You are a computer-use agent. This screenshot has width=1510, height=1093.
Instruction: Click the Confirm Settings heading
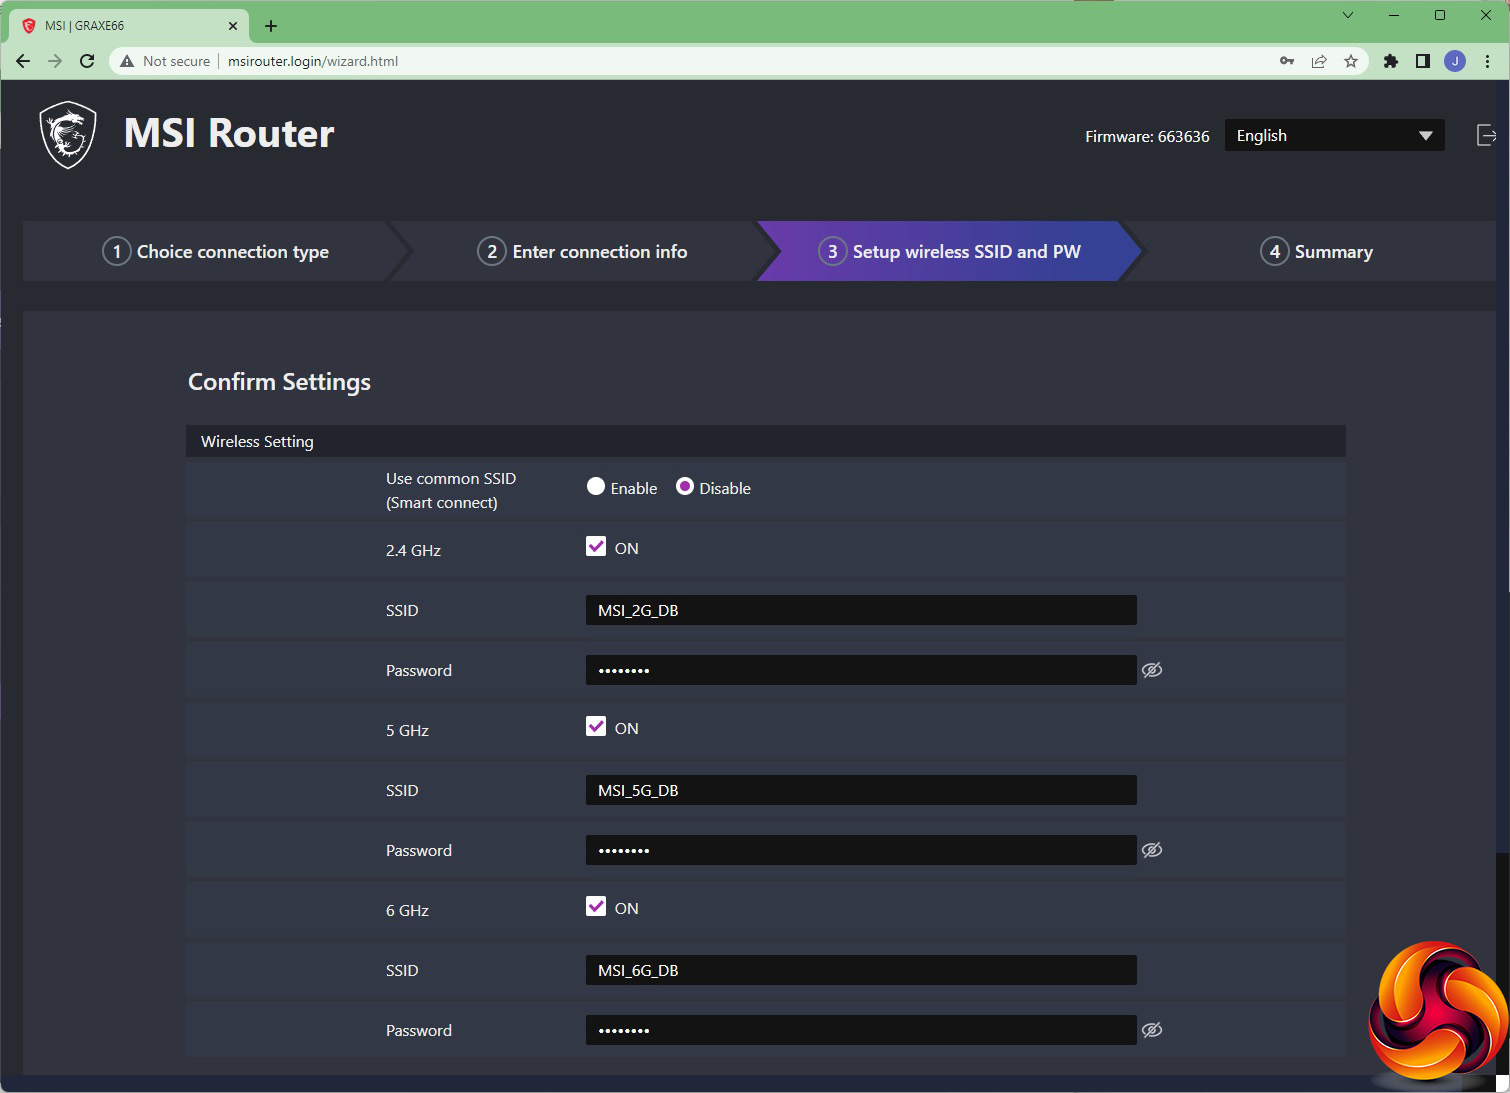click(x=279, y=382)
